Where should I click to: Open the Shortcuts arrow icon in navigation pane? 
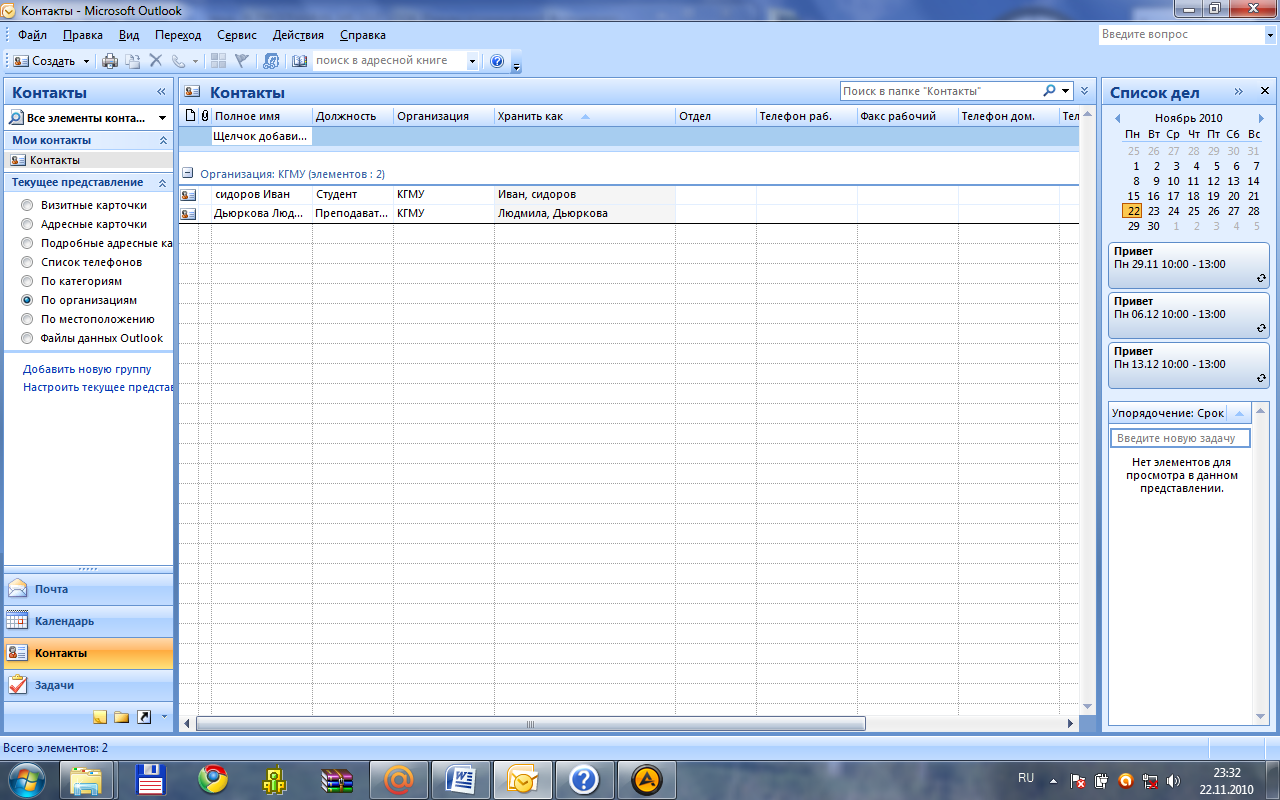pos(144,717)
